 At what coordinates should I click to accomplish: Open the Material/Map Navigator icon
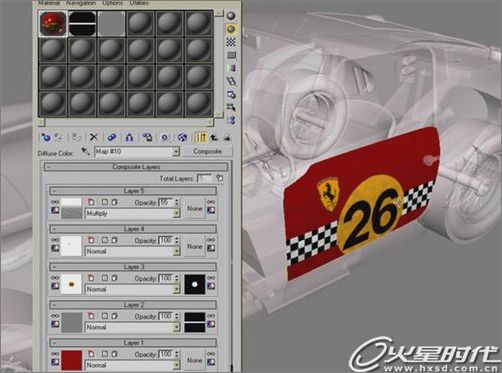pos(231,120)
